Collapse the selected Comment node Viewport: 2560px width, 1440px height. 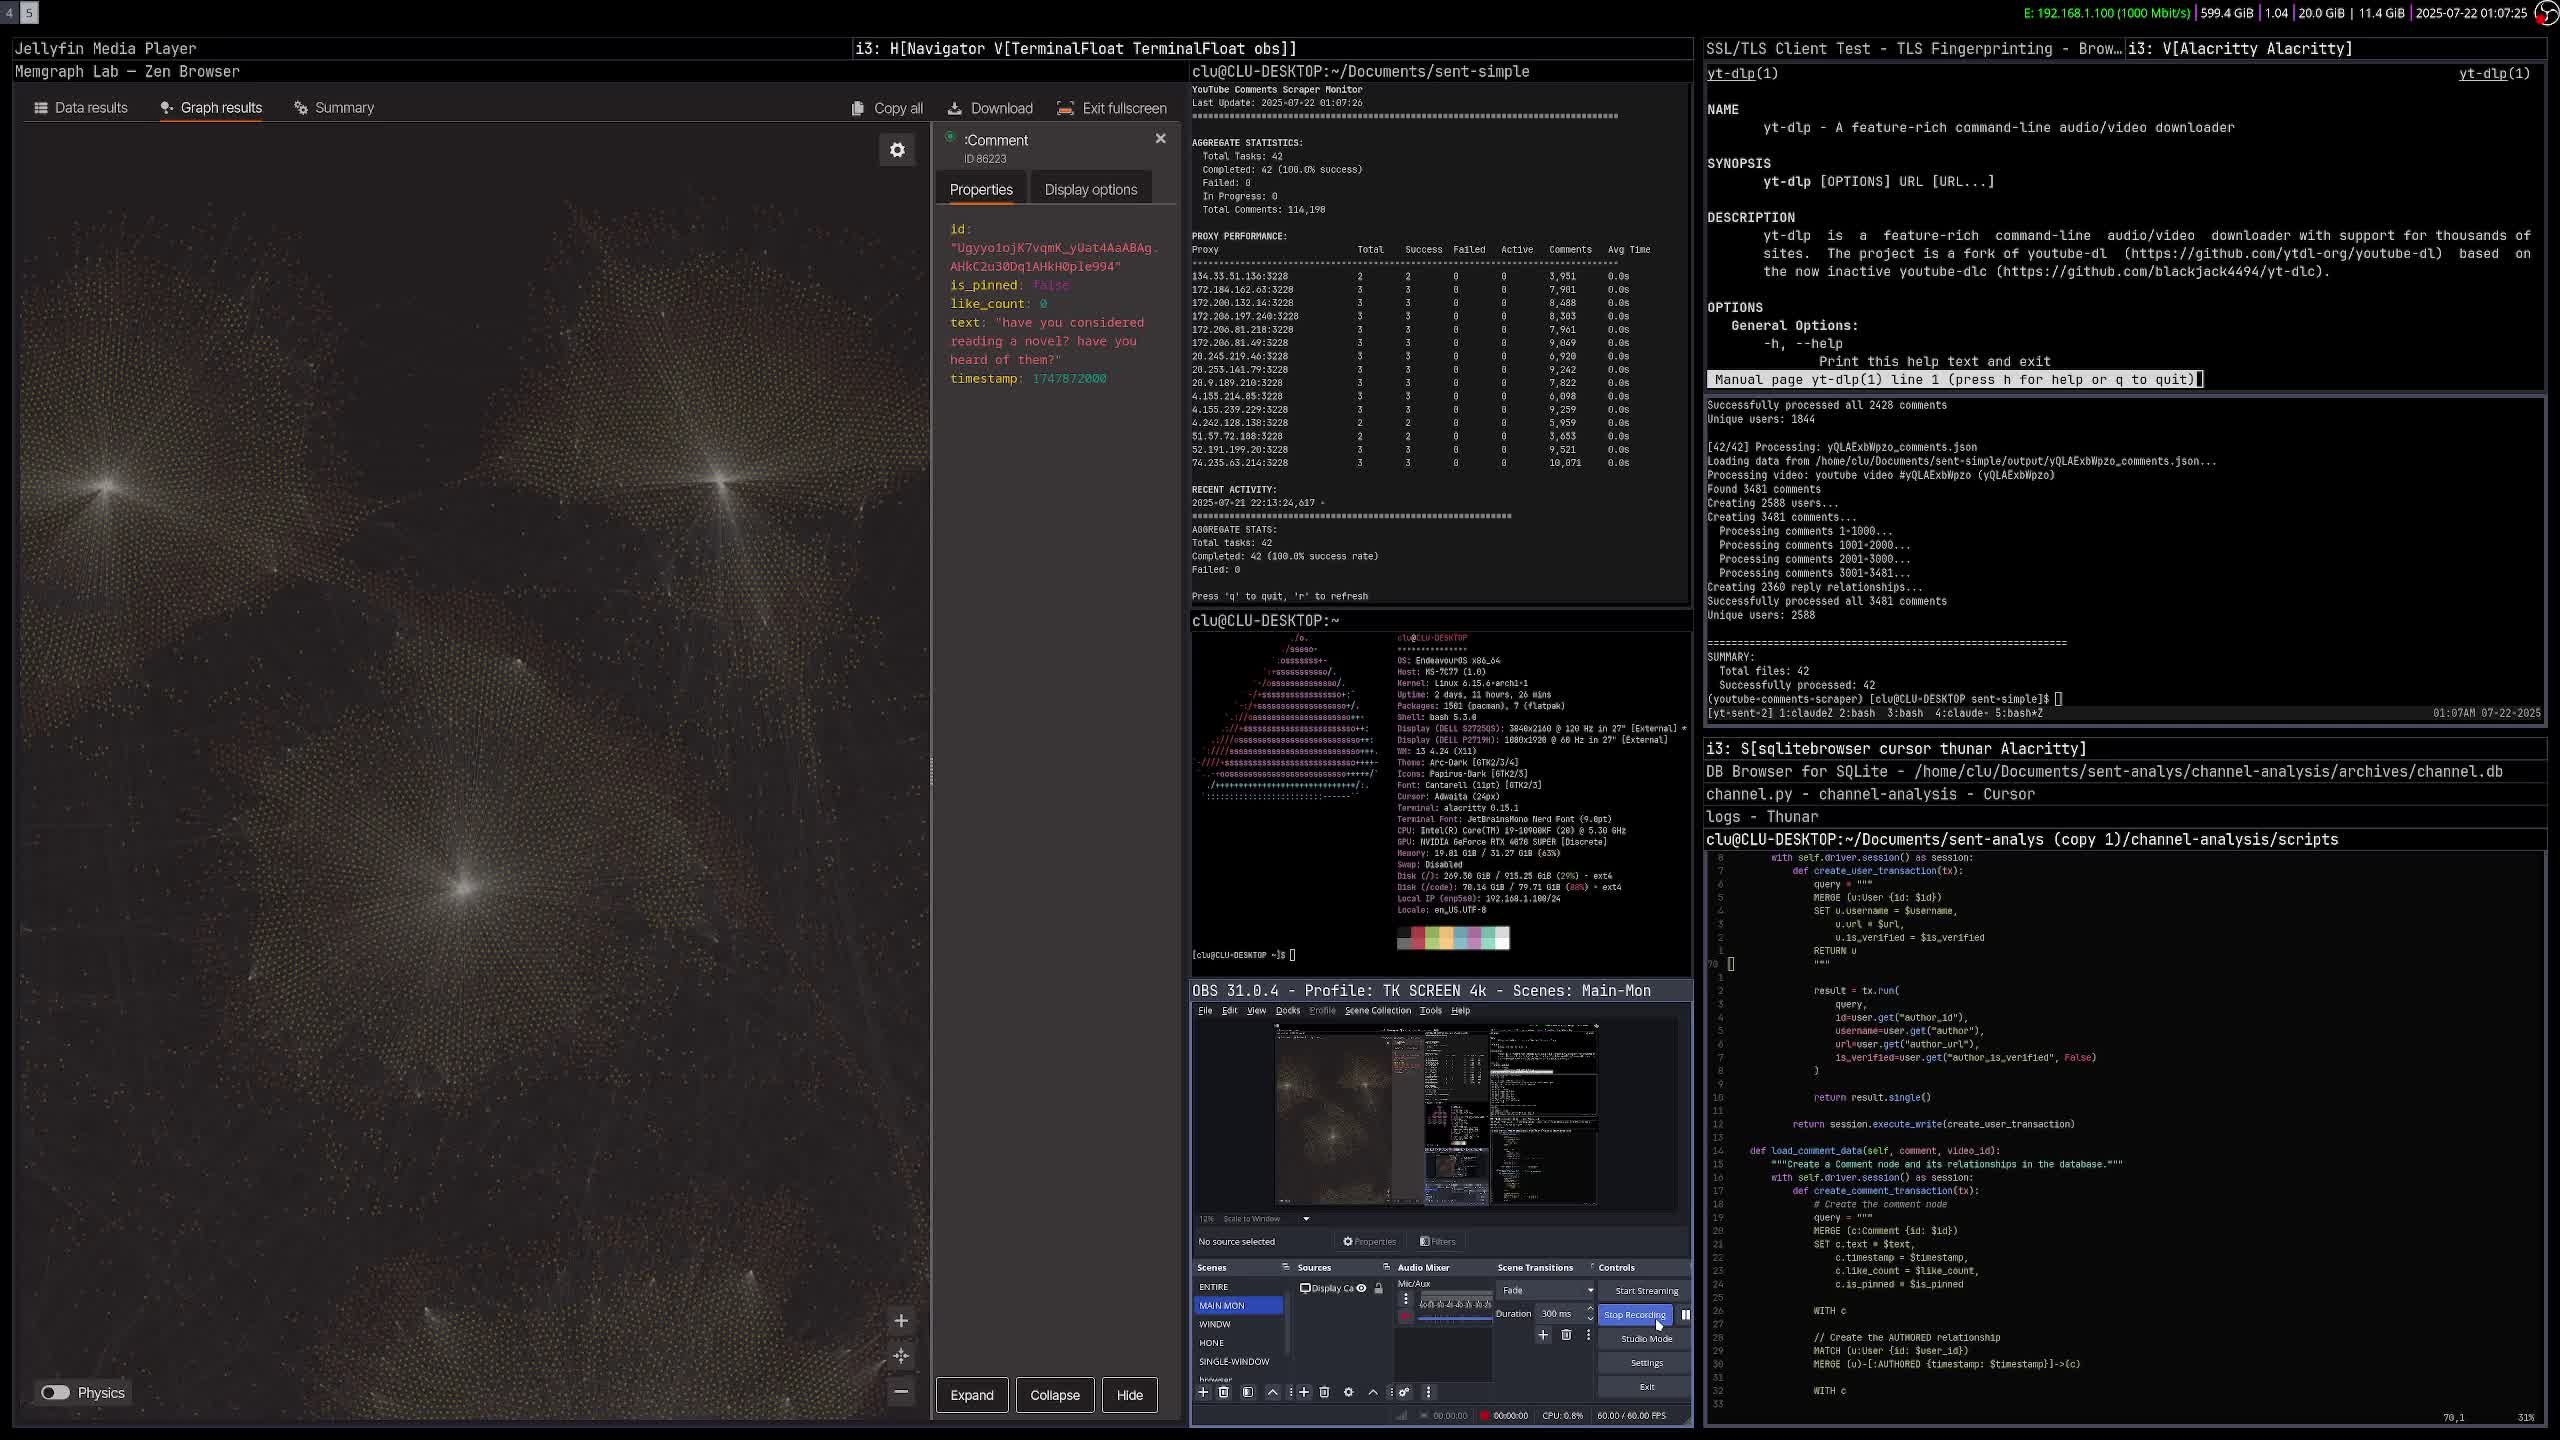[1055, 1395]
